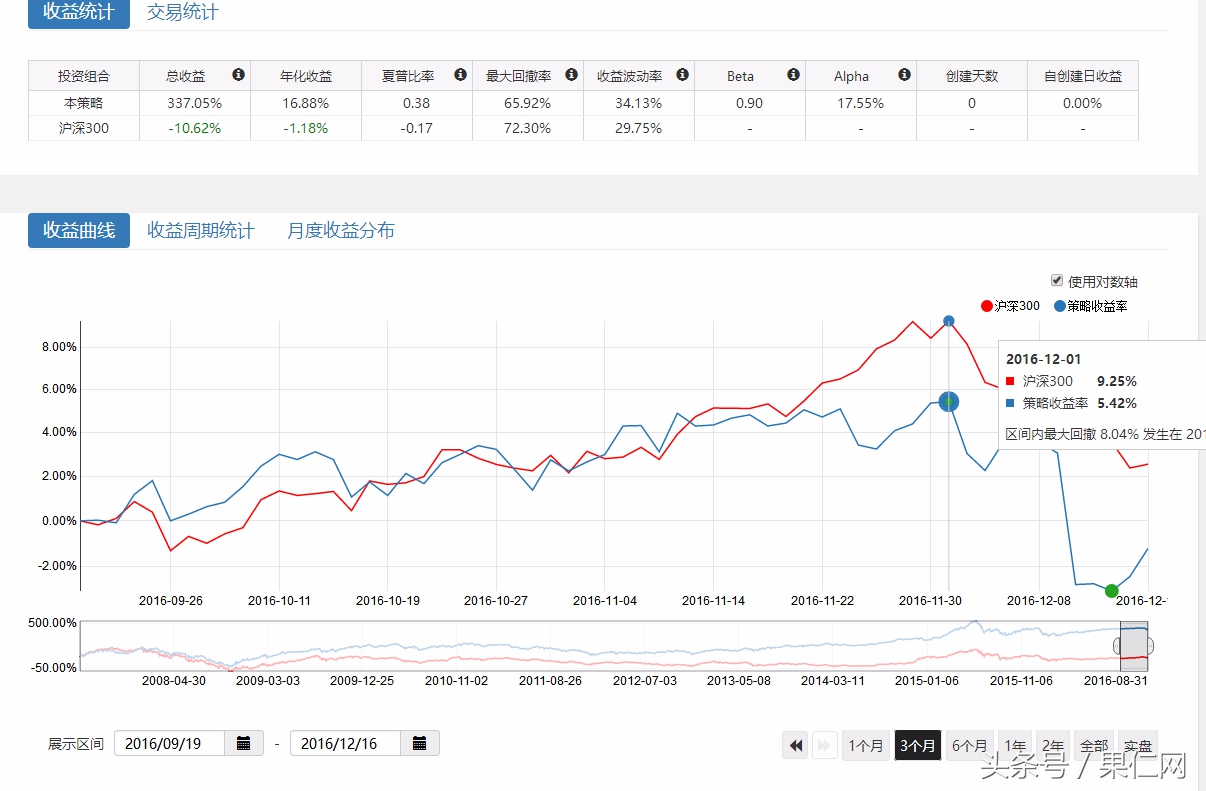Toggle the 策略收益率 legend series
This screenshot has width=1206, height=791.
pos(1090,306)
